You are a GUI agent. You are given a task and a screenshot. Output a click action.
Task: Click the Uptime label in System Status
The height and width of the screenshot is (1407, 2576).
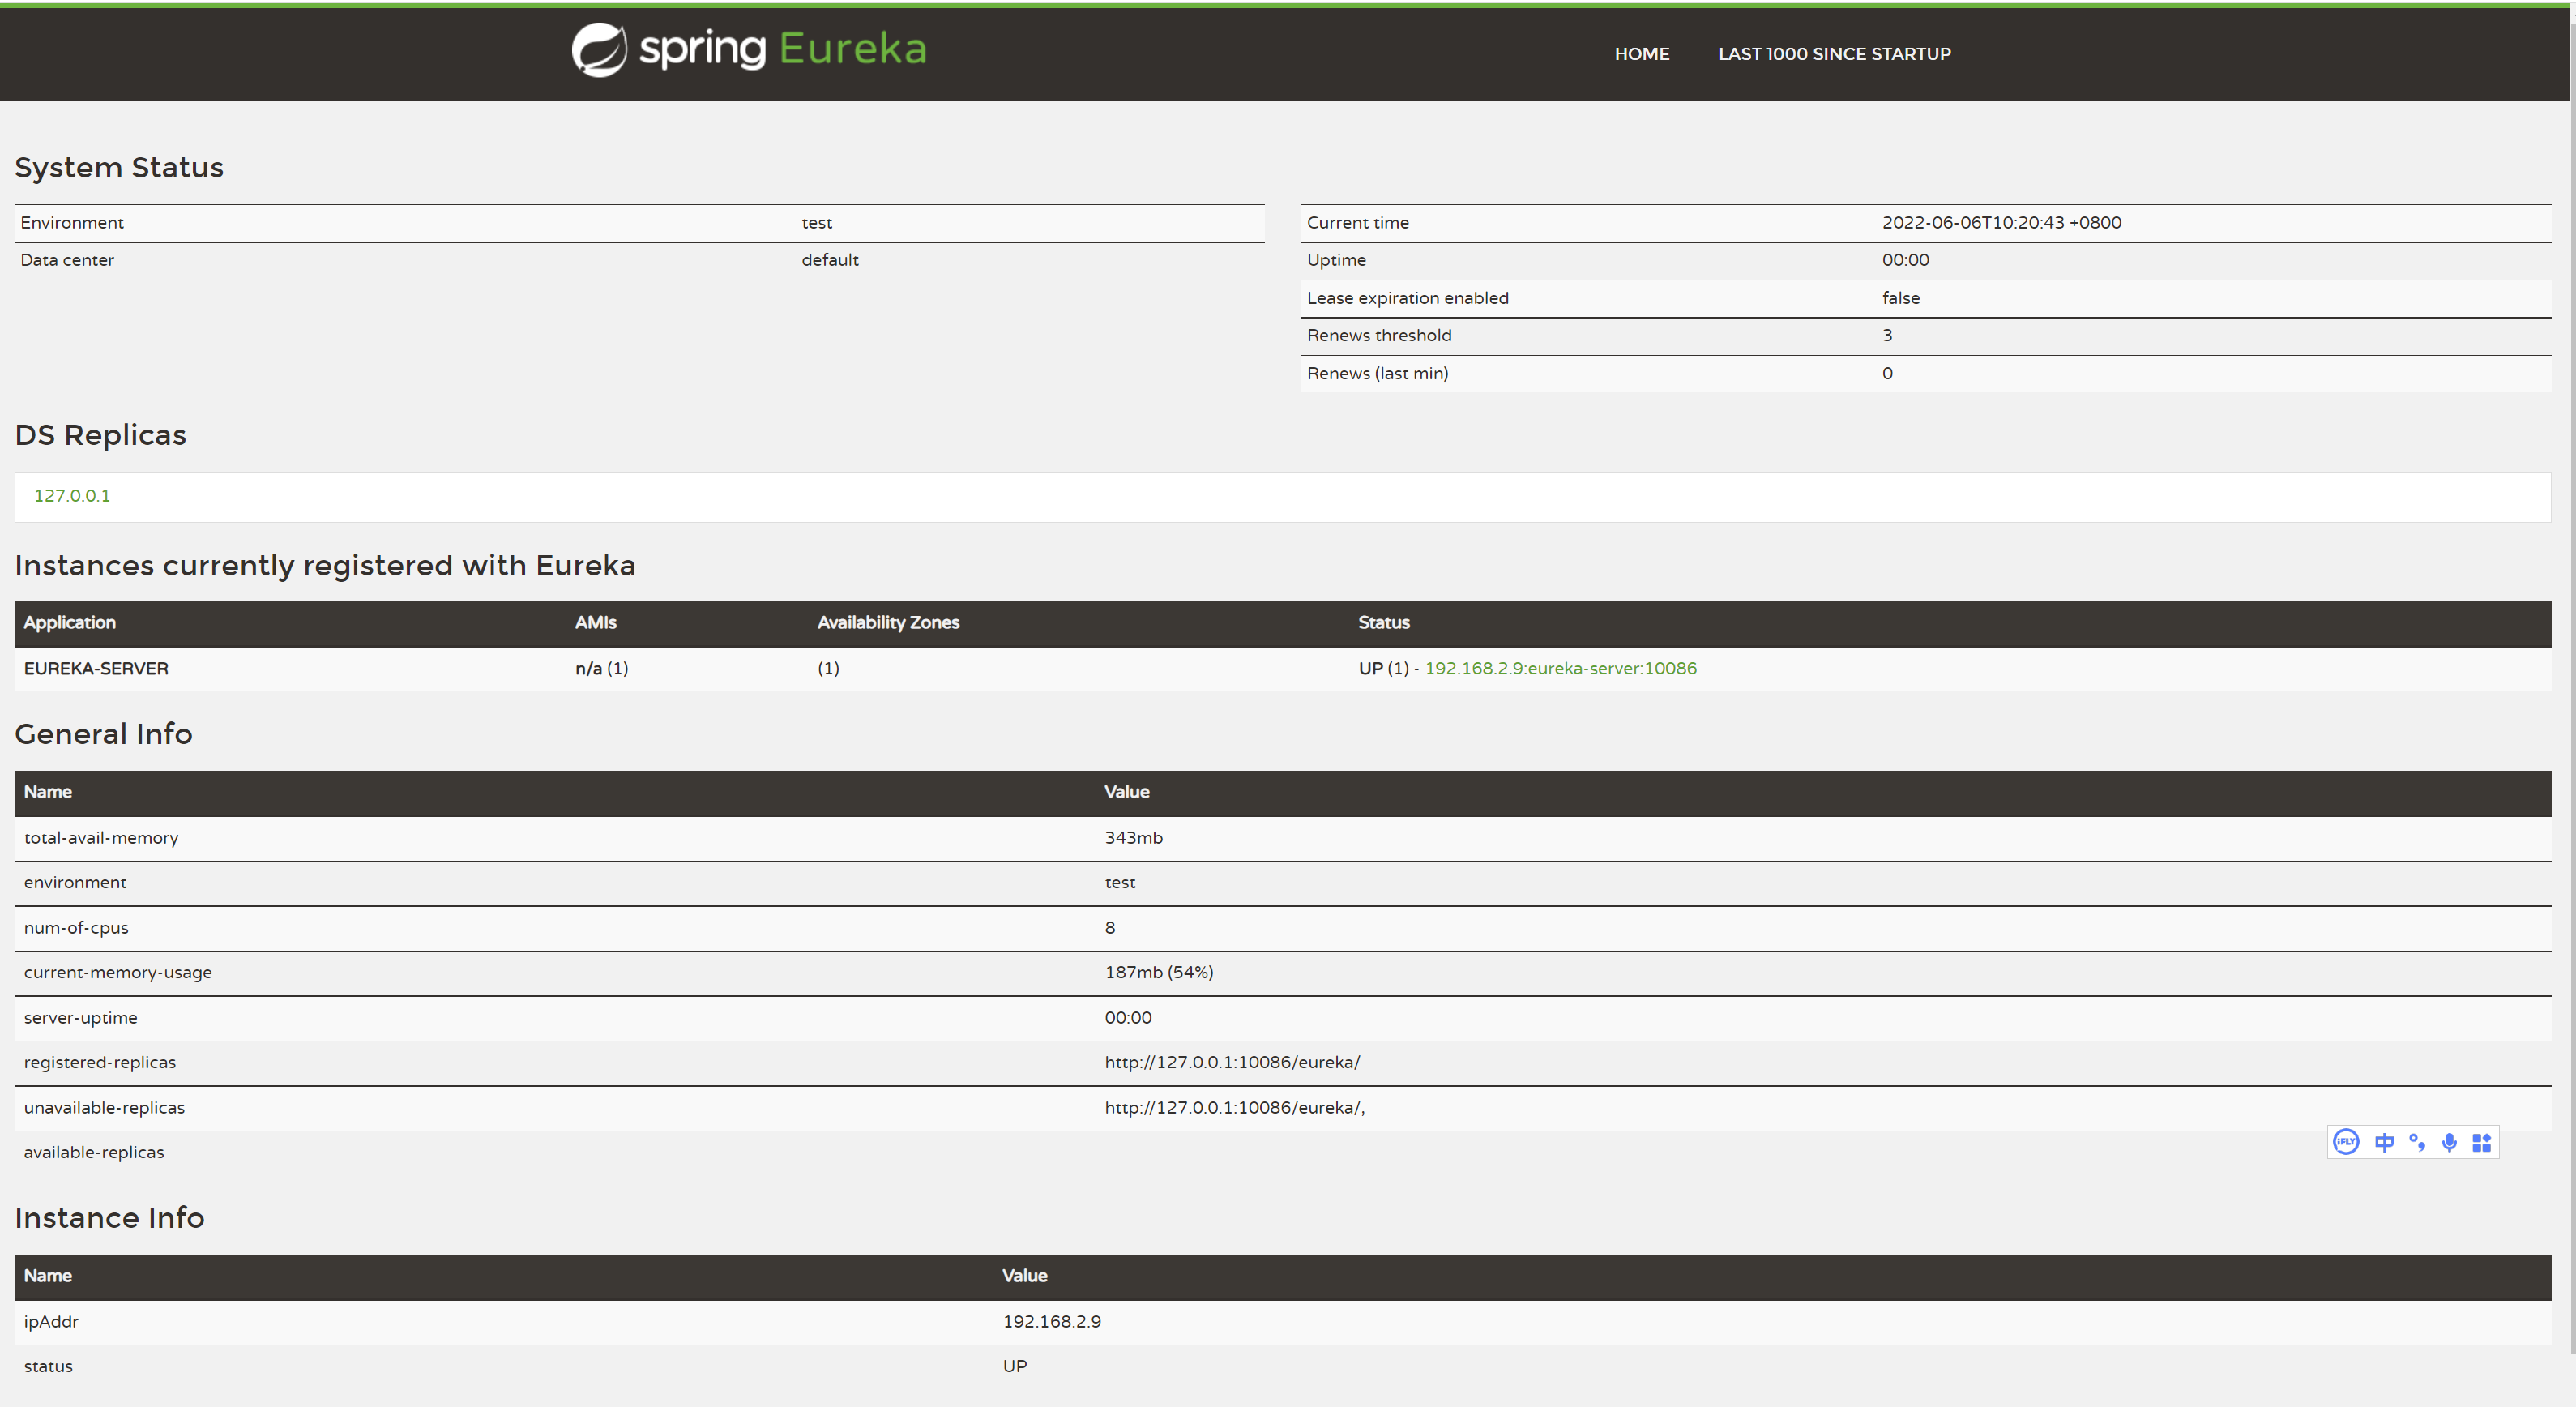[x=1336, y=260]
